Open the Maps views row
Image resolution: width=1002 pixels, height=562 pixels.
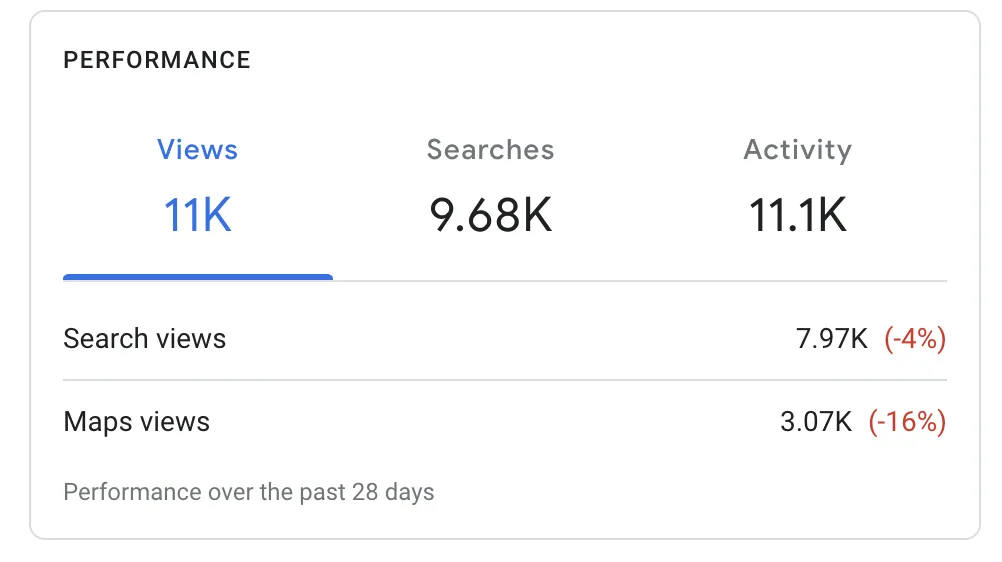505,421
